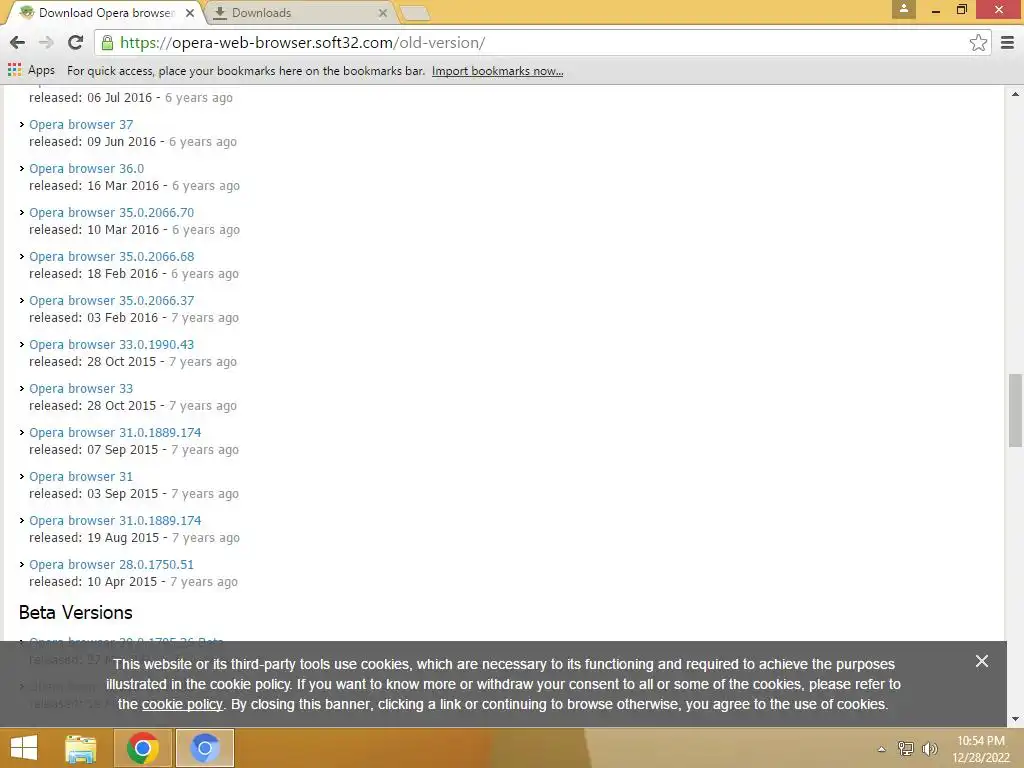This screenshot has height=768, width=1024.
Task: Click text 'released: 10 Apr 2015'
Action: 93,581
